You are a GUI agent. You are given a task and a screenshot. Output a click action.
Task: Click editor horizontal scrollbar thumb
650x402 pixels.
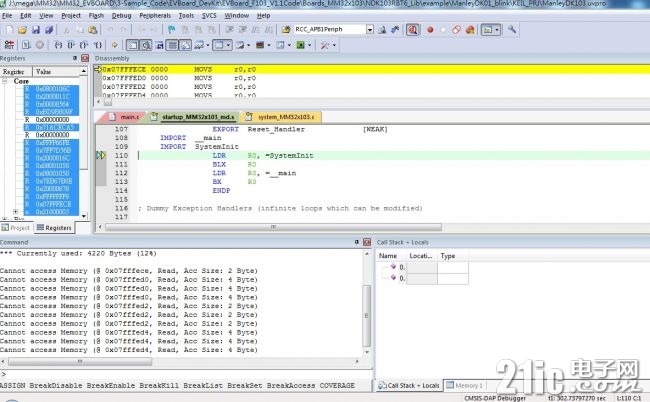point(273,227)
